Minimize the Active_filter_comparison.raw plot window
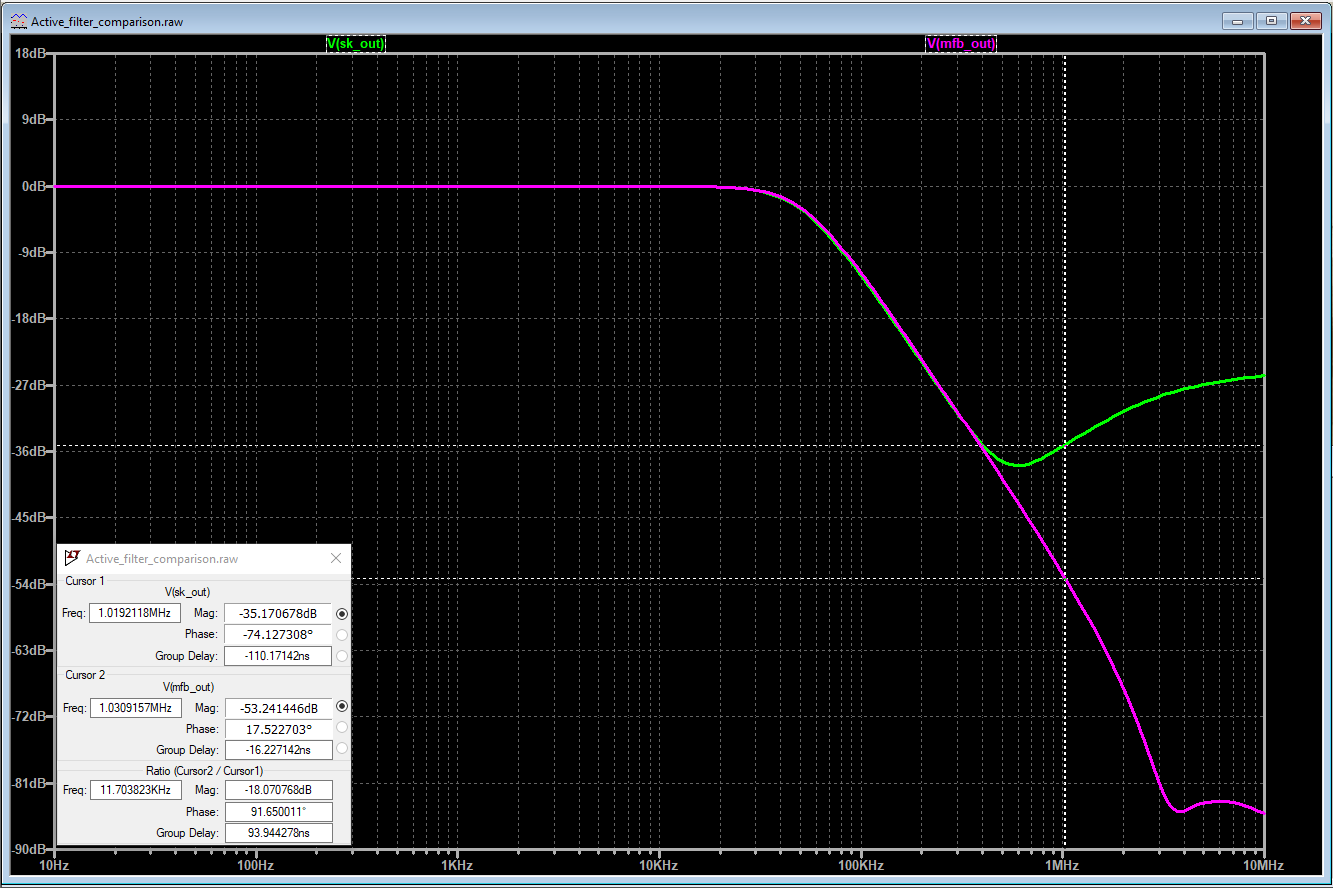Screen dimensions: 1333x888 pyautogui.click(x=1238, y=20)
